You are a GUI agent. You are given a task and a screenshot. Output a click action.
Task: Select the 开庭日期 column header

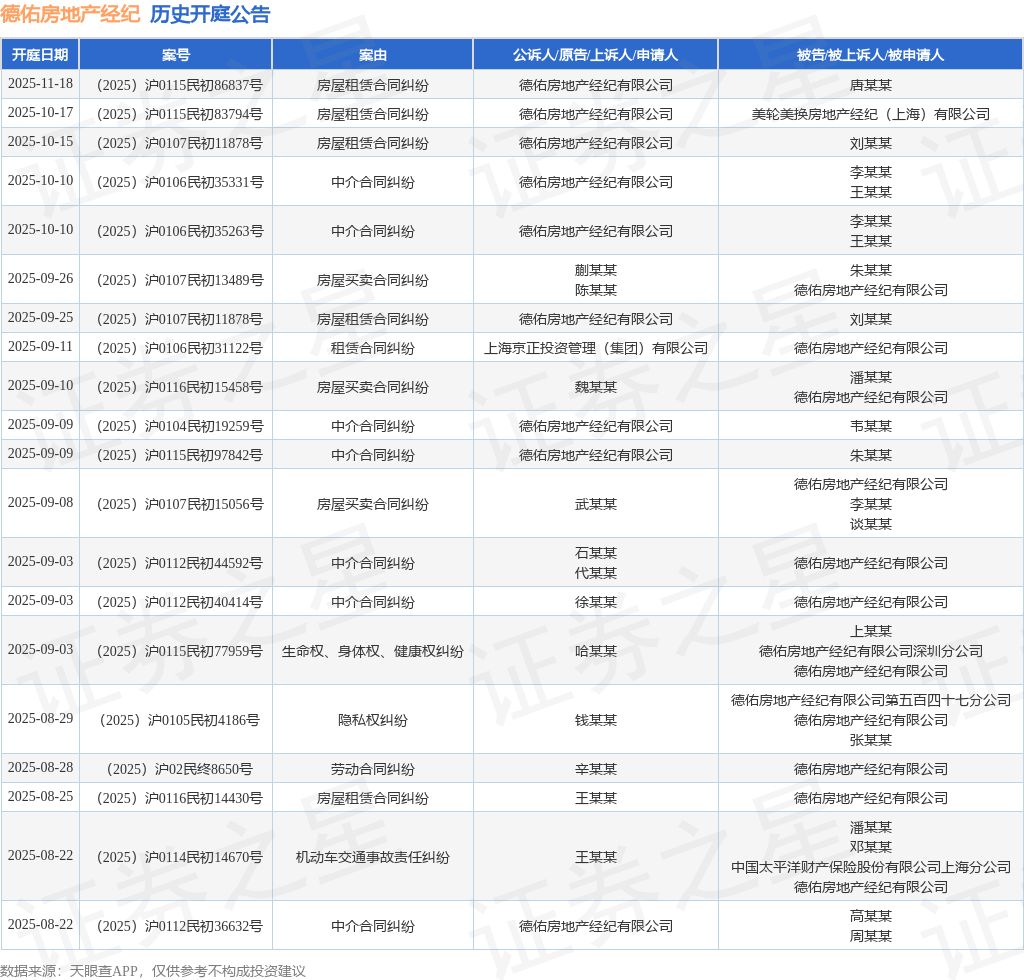click(x=40, y=55)
